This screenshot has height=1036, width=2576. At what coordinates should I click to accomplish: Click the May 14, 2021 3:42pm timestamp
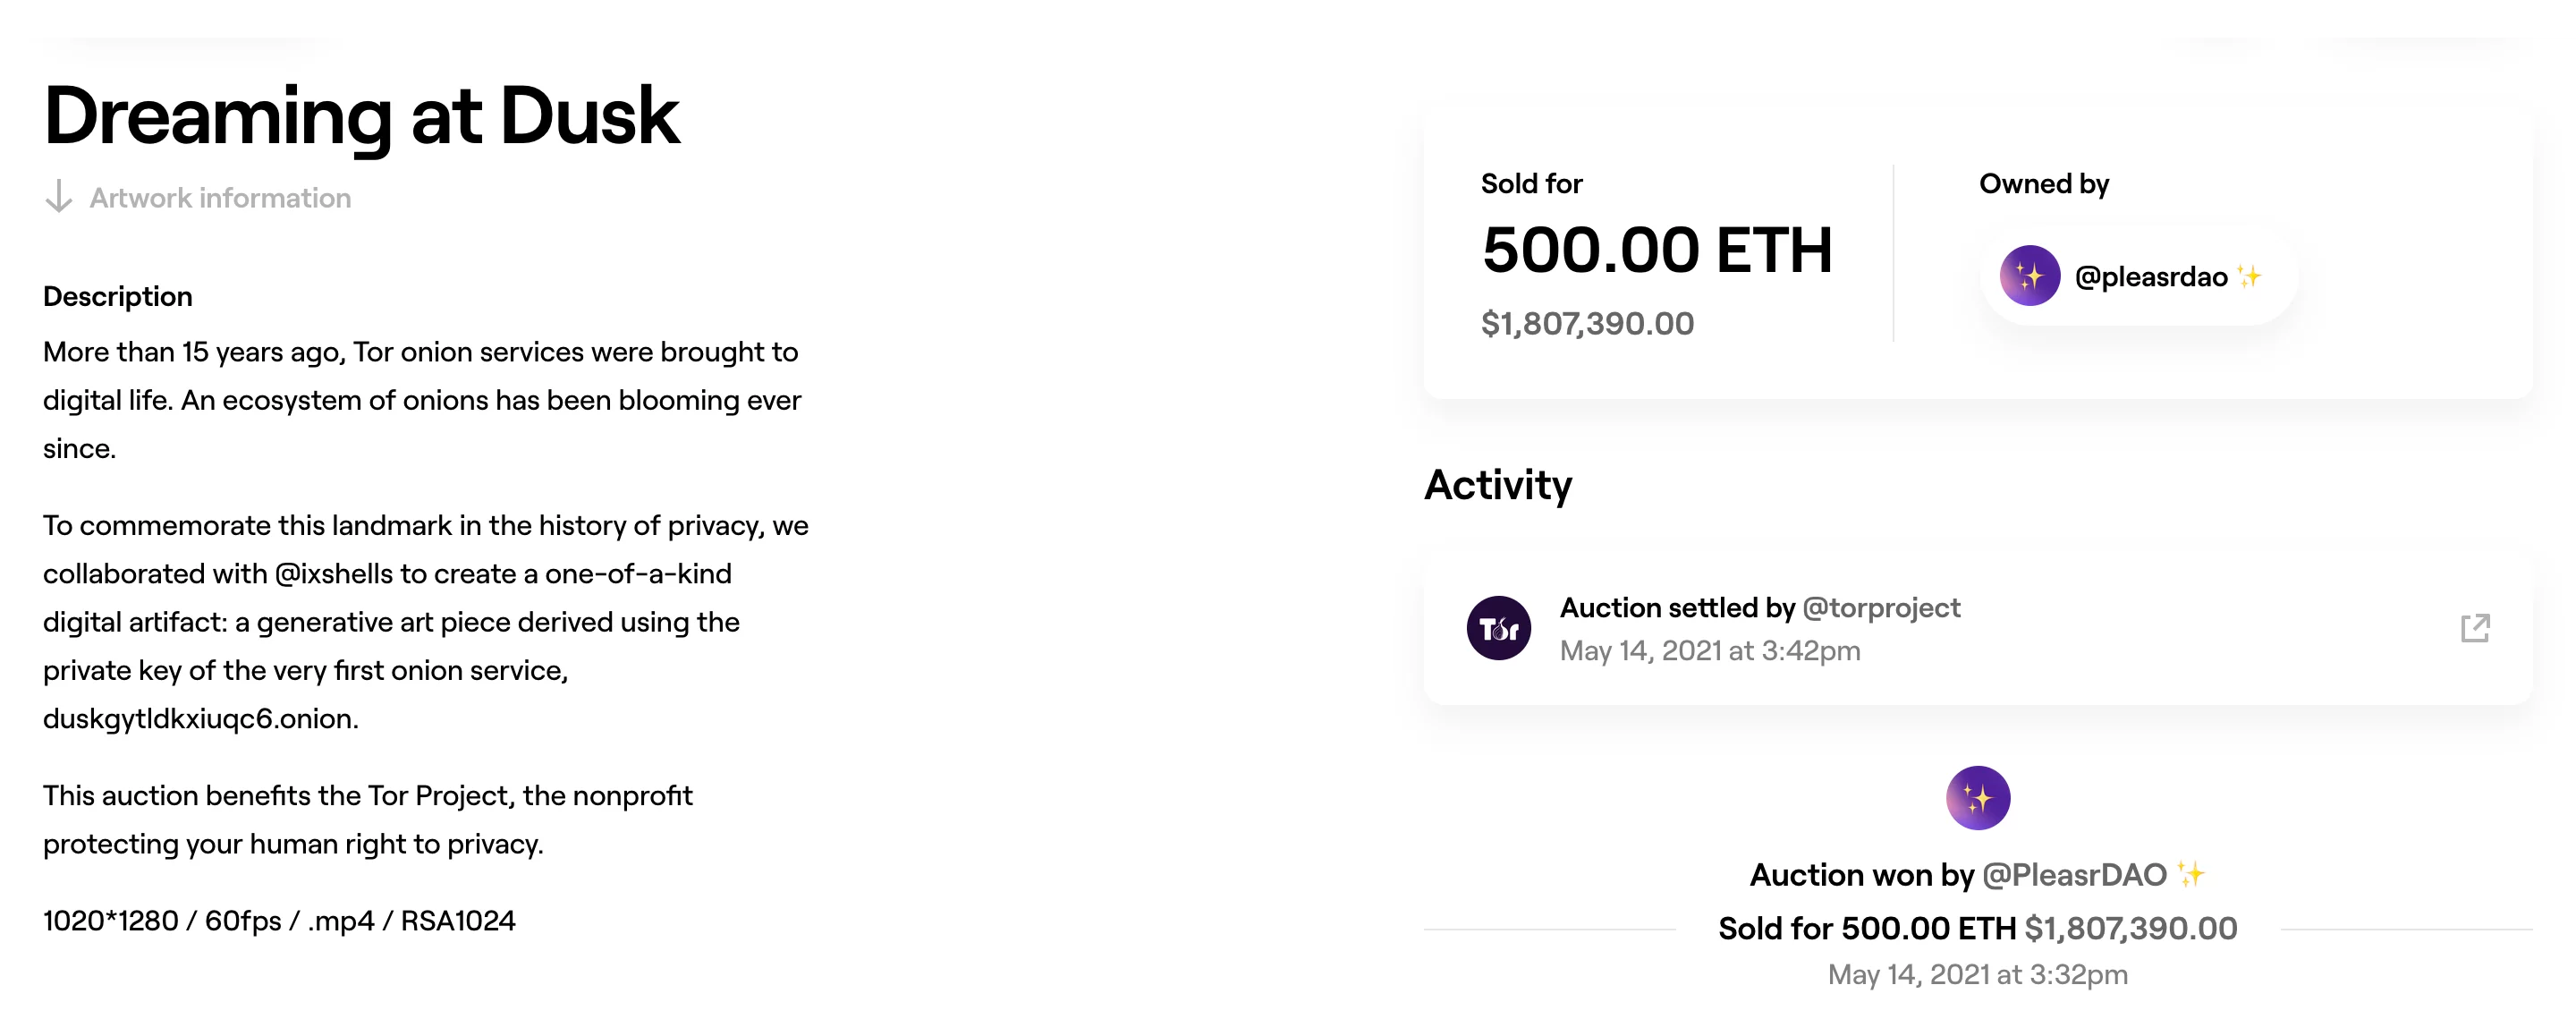[1709, 651]
